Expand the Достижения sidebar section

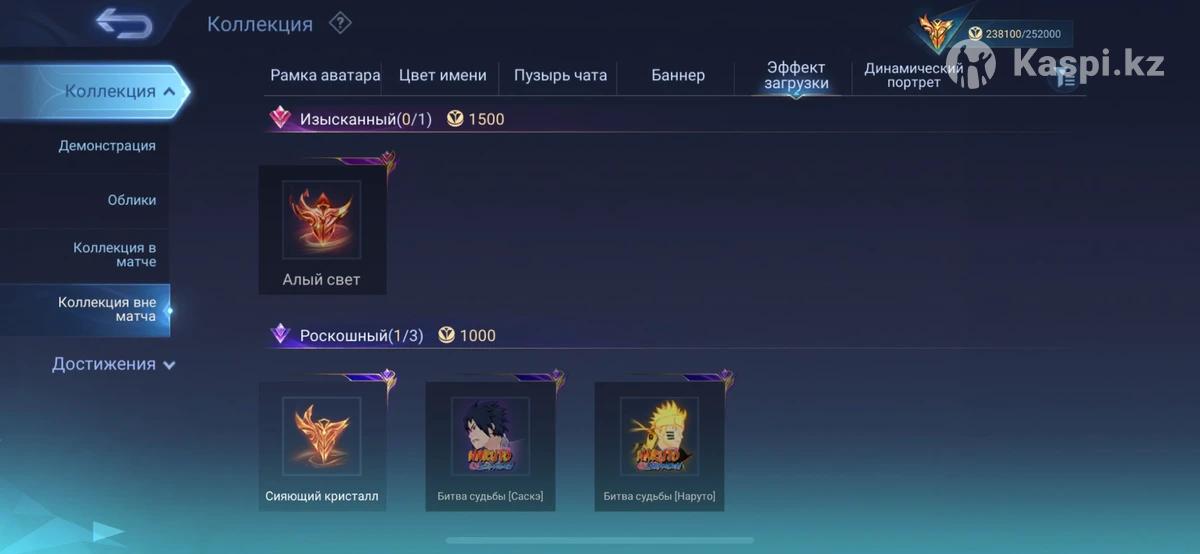[113, 364]
